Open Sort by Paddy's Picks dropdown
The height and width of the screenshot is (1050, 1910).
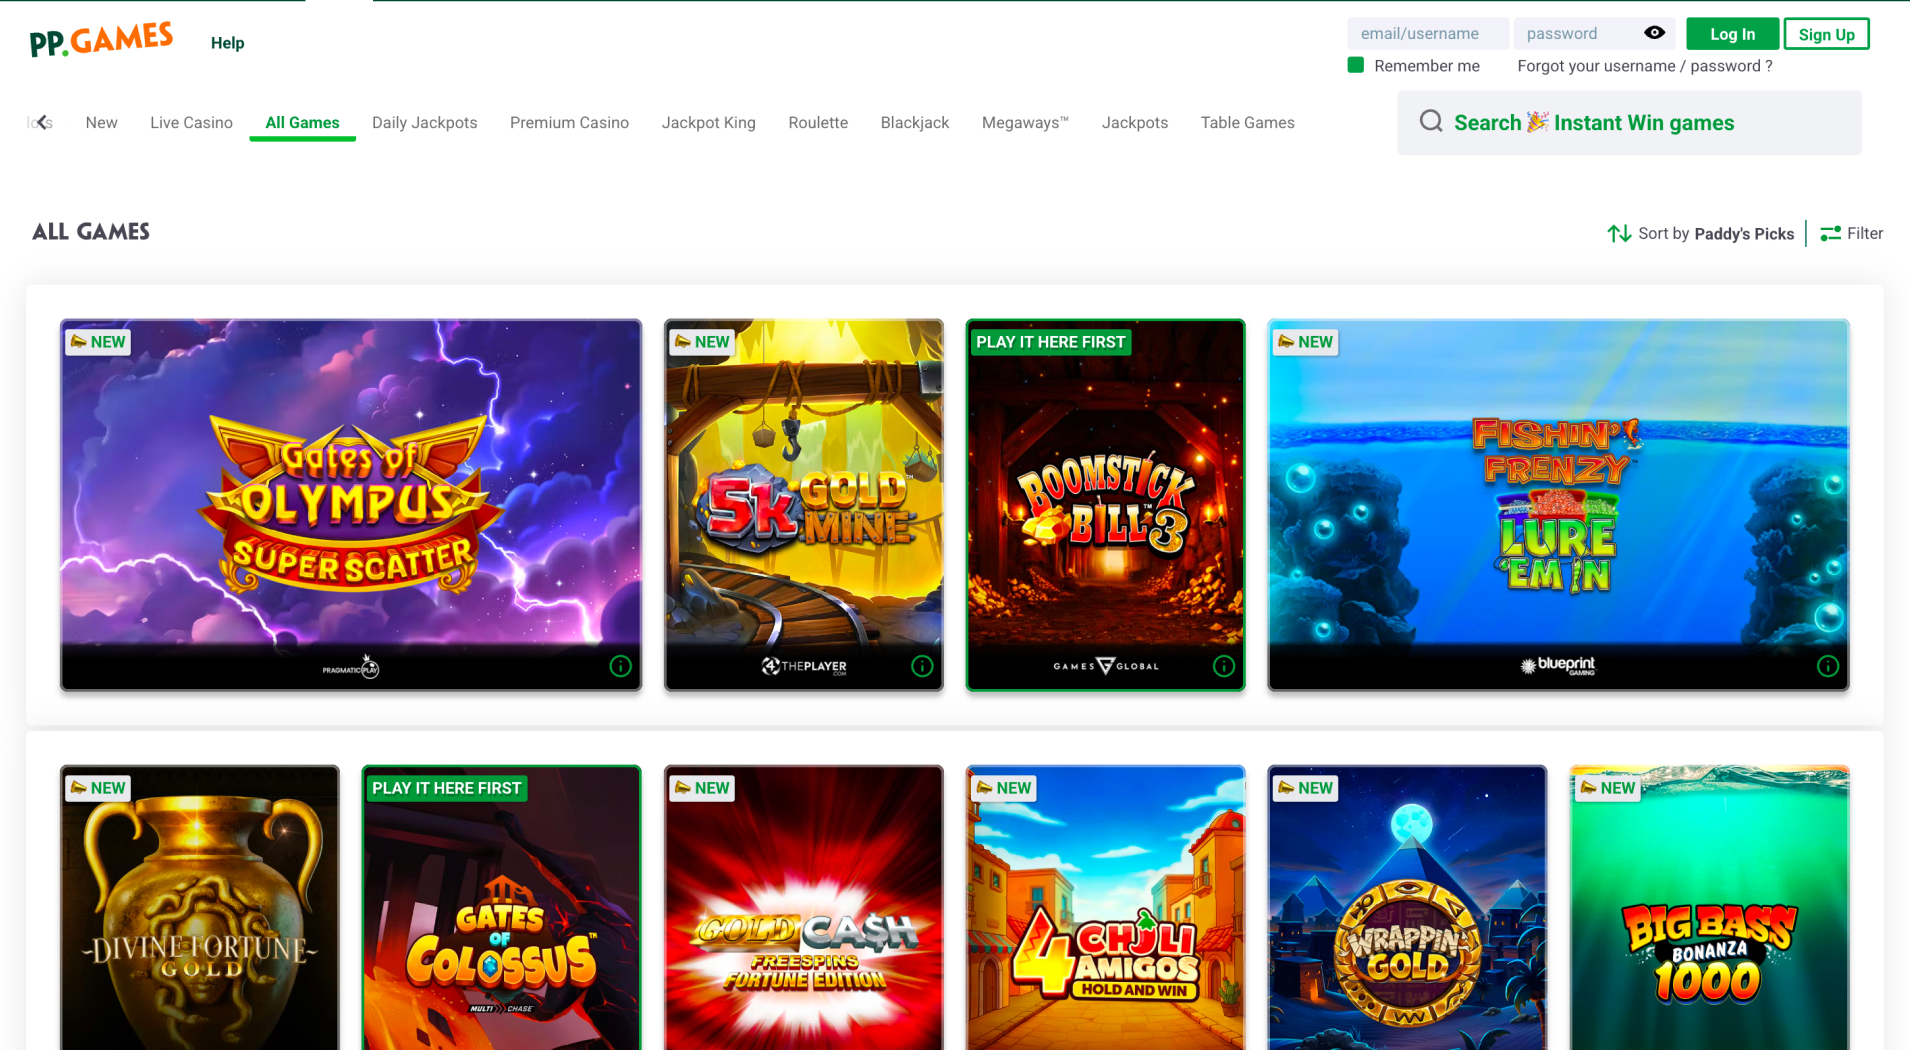1701,233
